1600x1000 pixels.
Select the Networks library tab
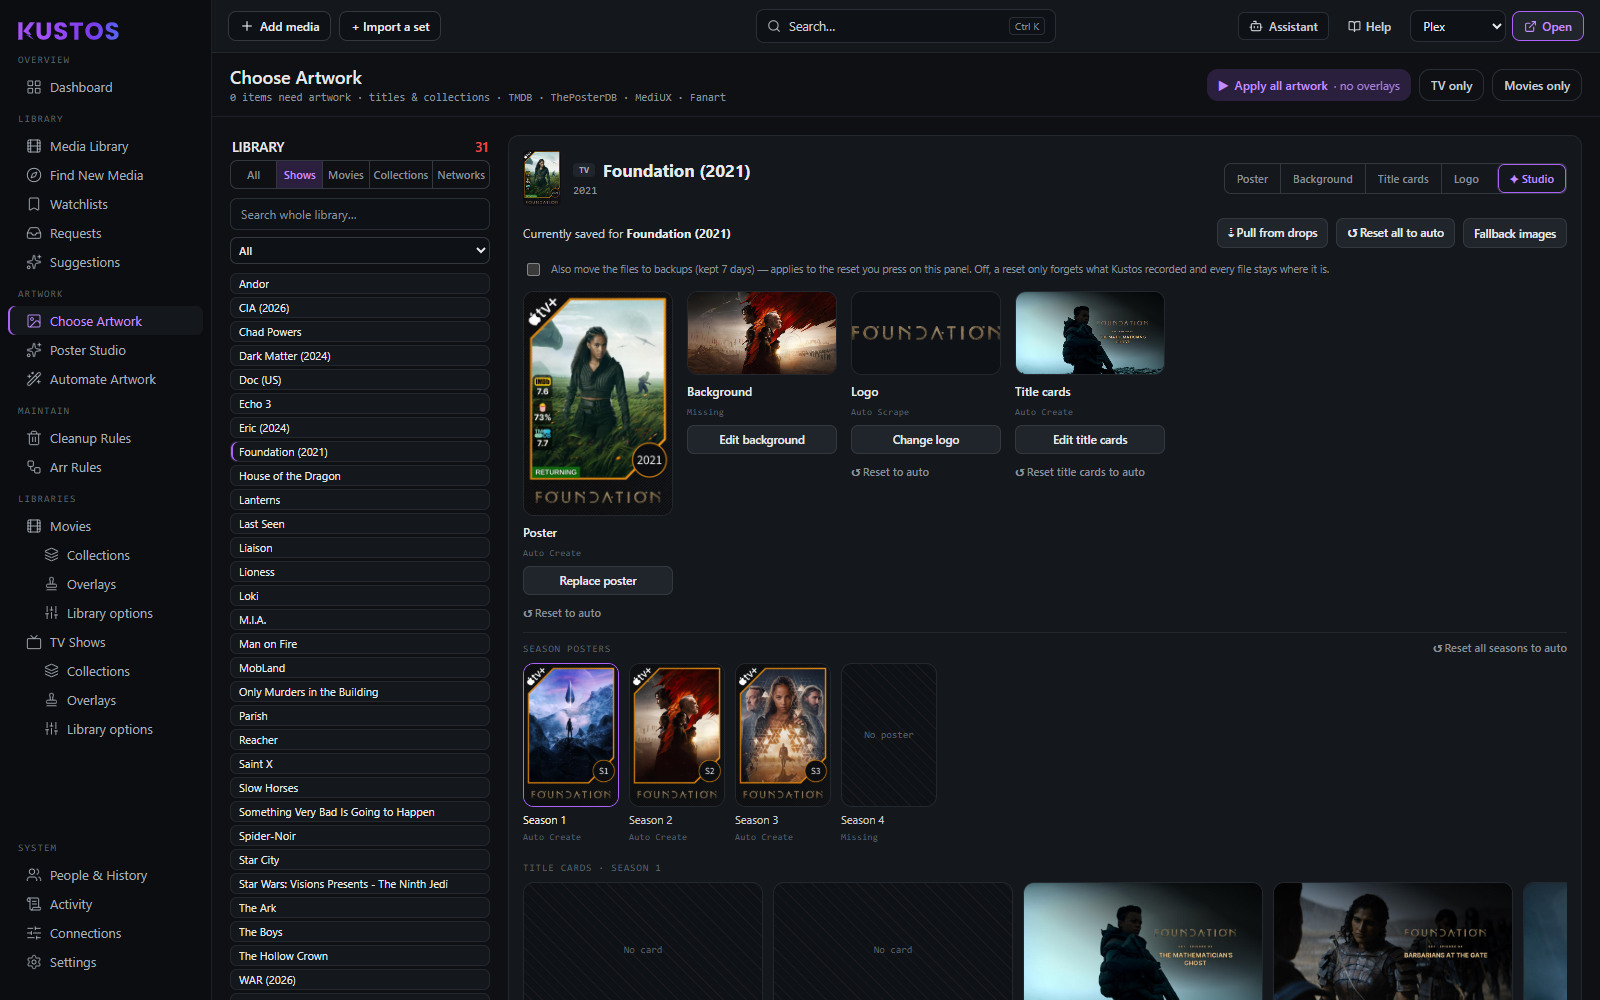(x=461, y=175)
